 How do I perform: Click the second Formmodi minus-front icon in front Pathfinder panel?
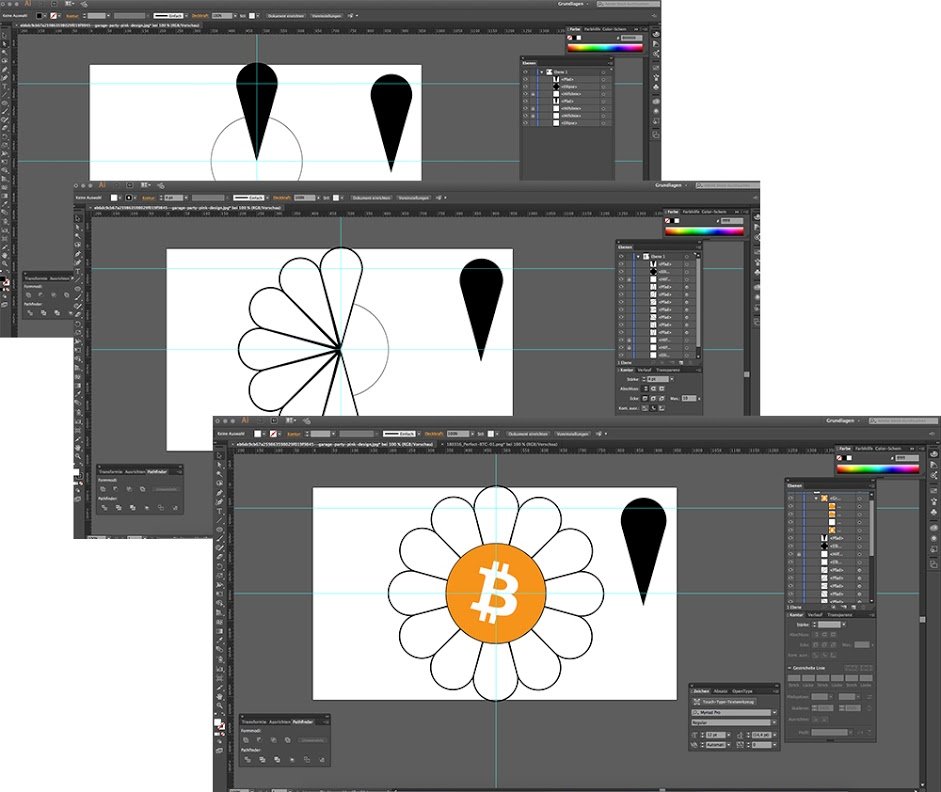[x=259, y=740]
